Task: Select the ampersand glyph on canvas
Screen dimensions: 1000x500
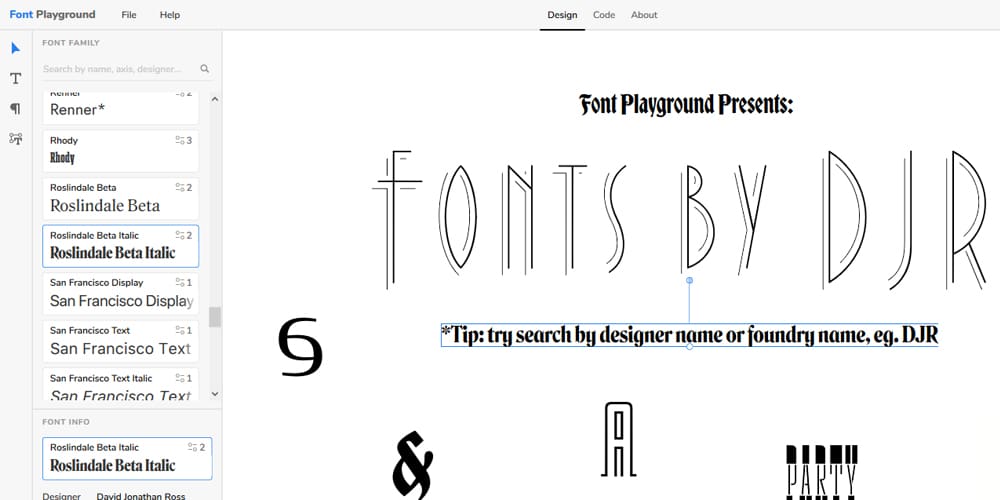Action: (x=413, y=464)
